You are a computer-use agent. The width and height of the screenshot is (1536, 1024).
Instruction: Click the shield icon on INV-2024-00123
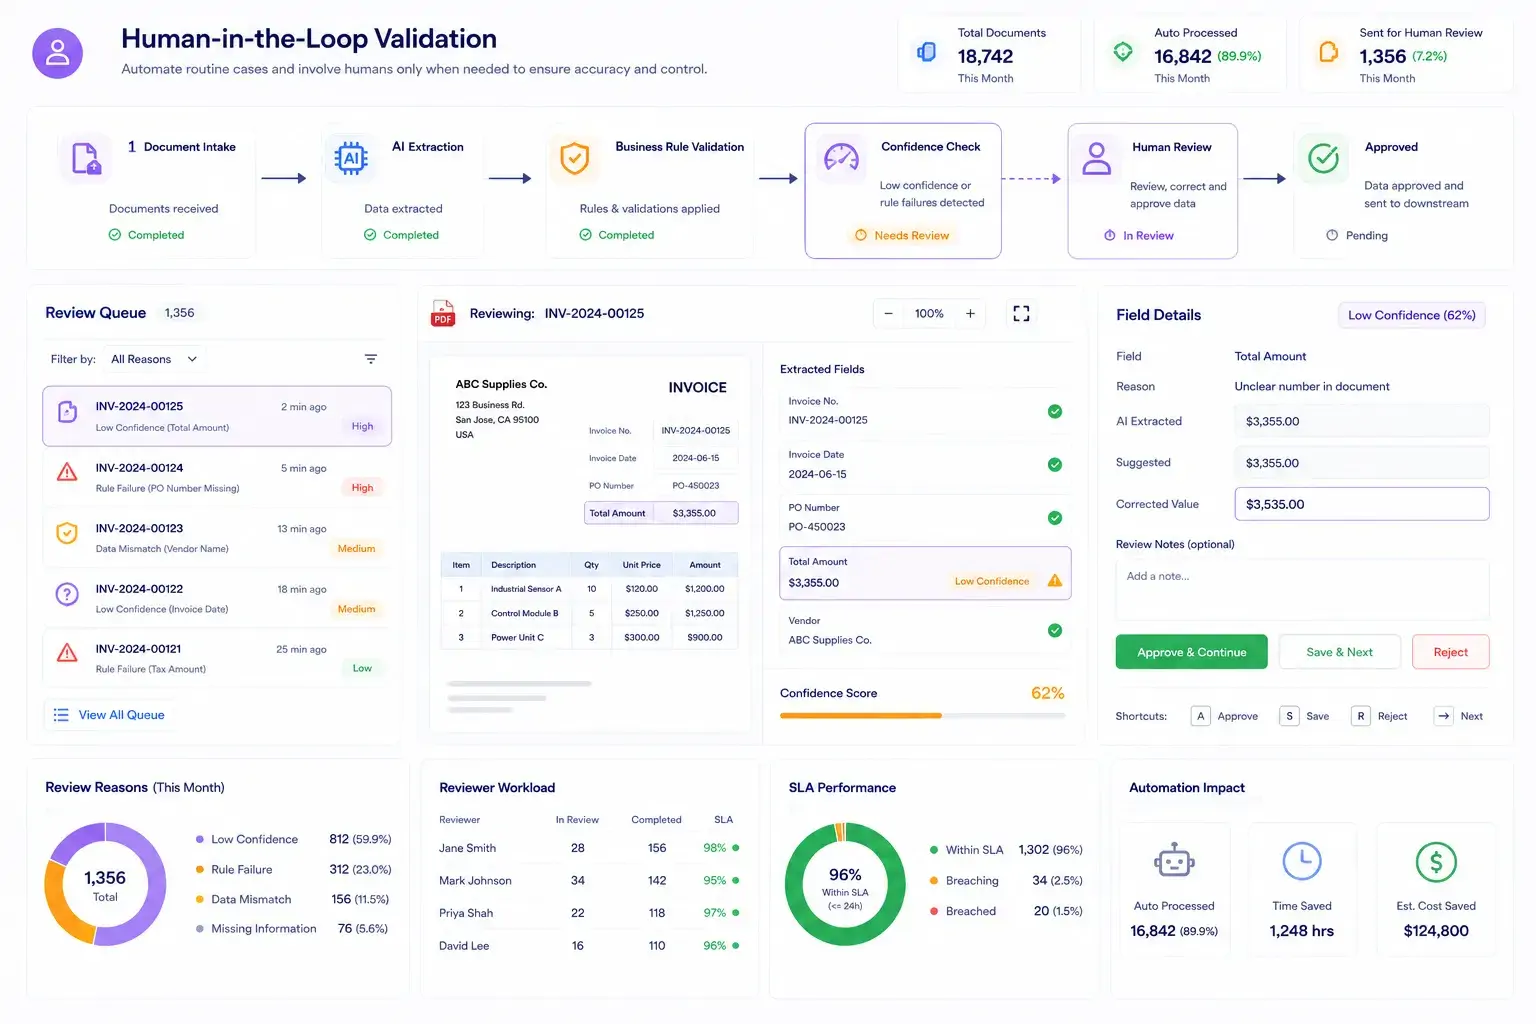[x=67, y=533]
